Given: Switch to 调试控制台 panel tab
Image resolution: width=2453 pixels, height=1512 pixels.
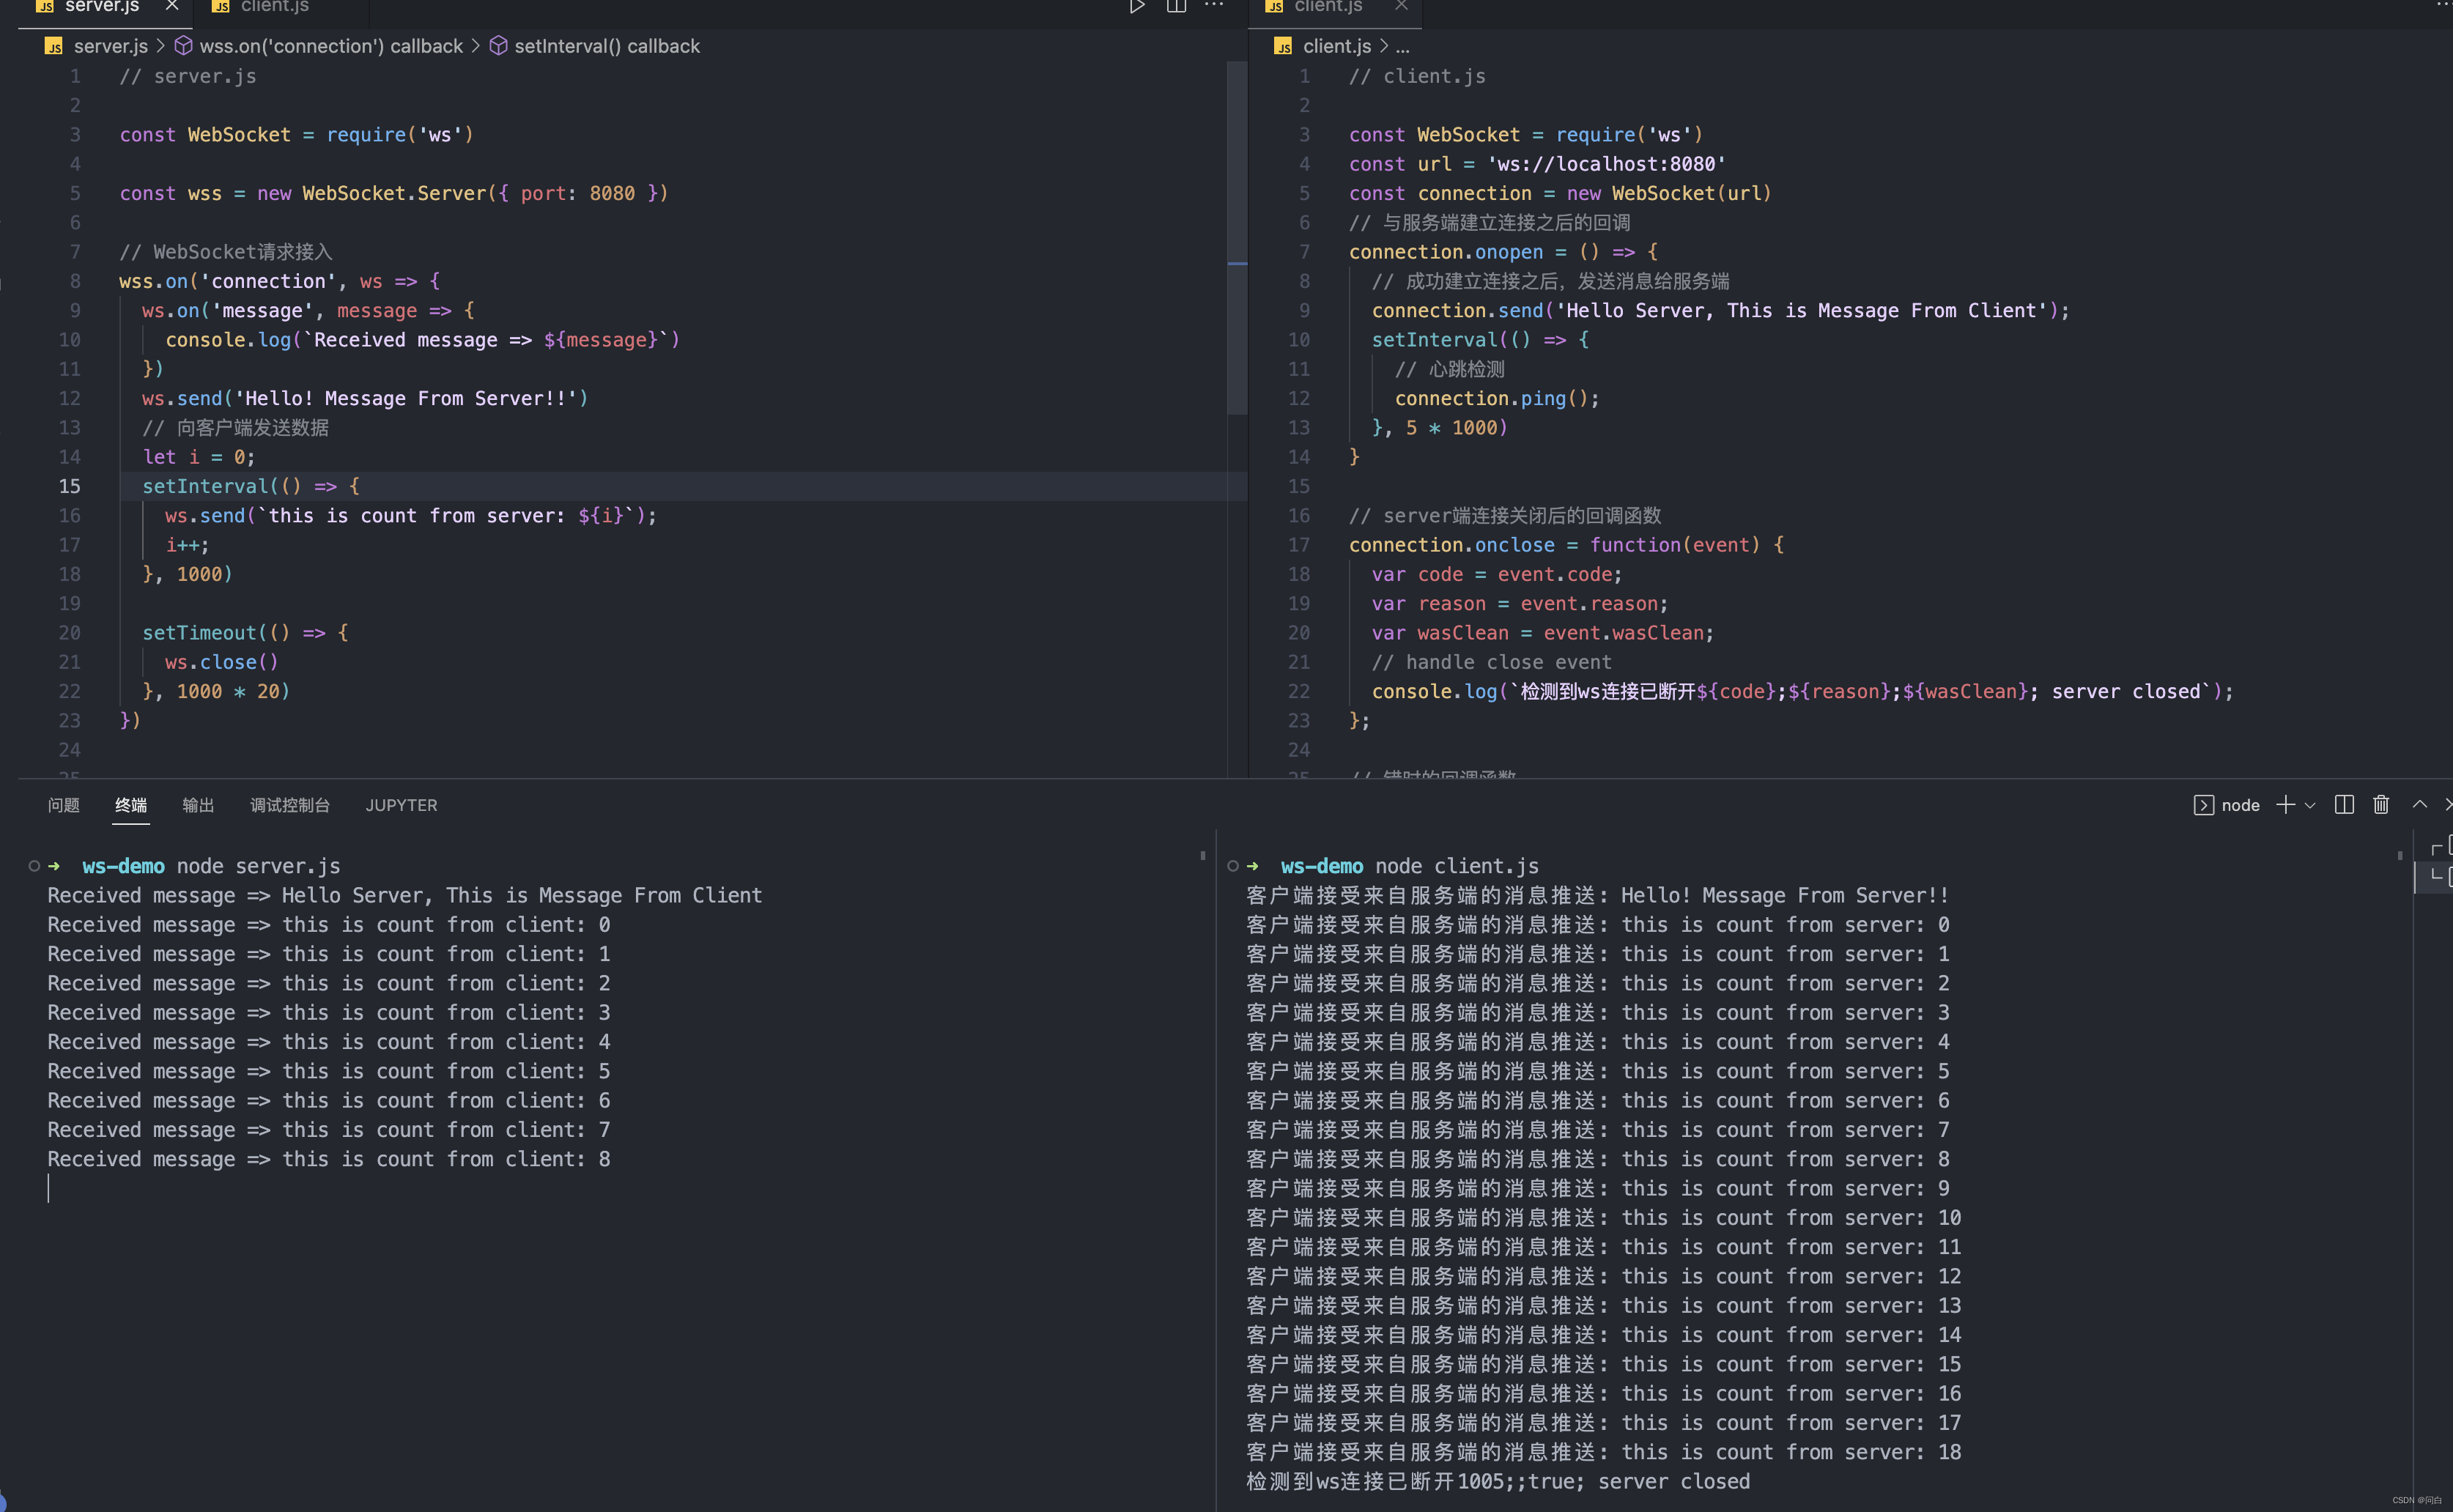Looking at the screenshot, I should pos(290,805).
